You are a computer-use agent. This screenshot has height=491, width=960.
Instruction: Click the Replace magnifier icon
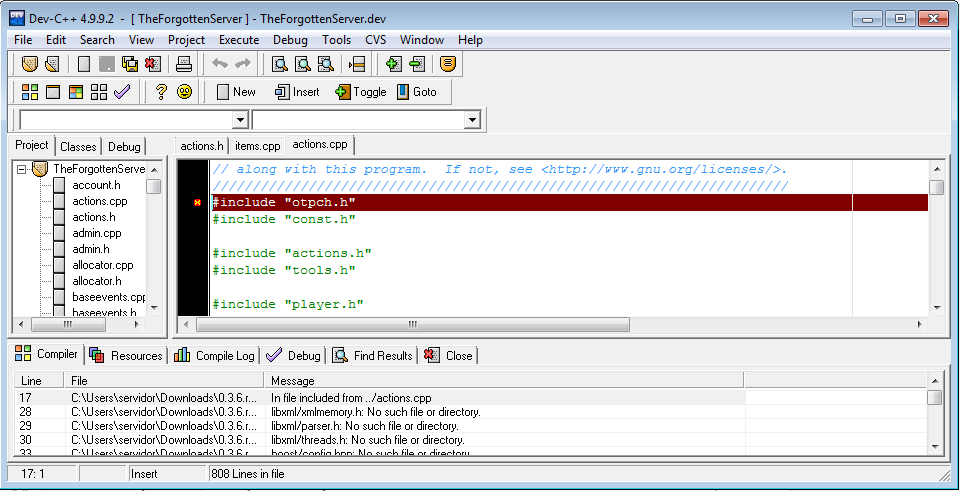(x=302, y=64)
